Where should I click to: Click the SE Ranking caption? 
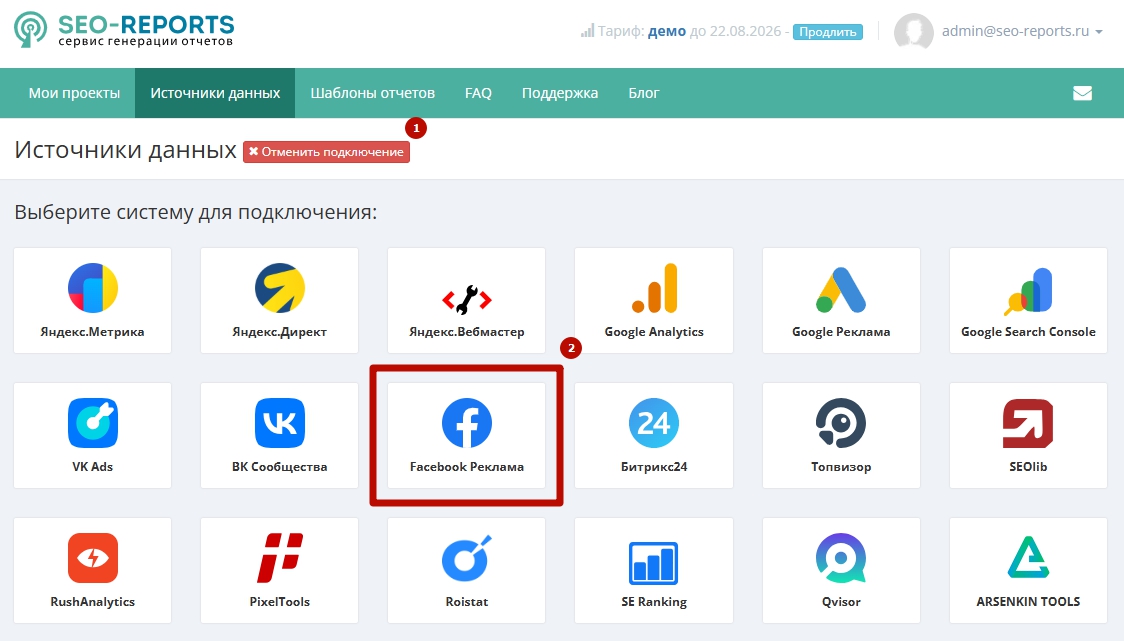(654, 602)
